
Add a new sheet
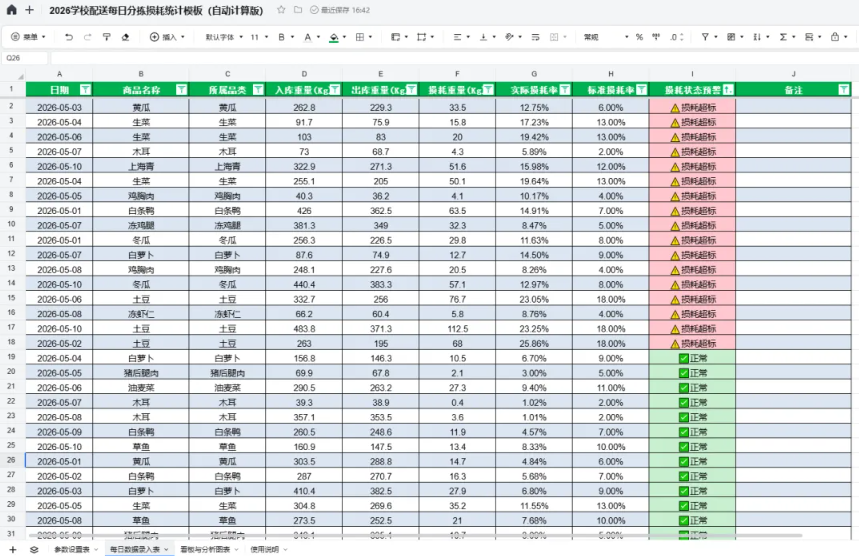(x=13, y=549)
